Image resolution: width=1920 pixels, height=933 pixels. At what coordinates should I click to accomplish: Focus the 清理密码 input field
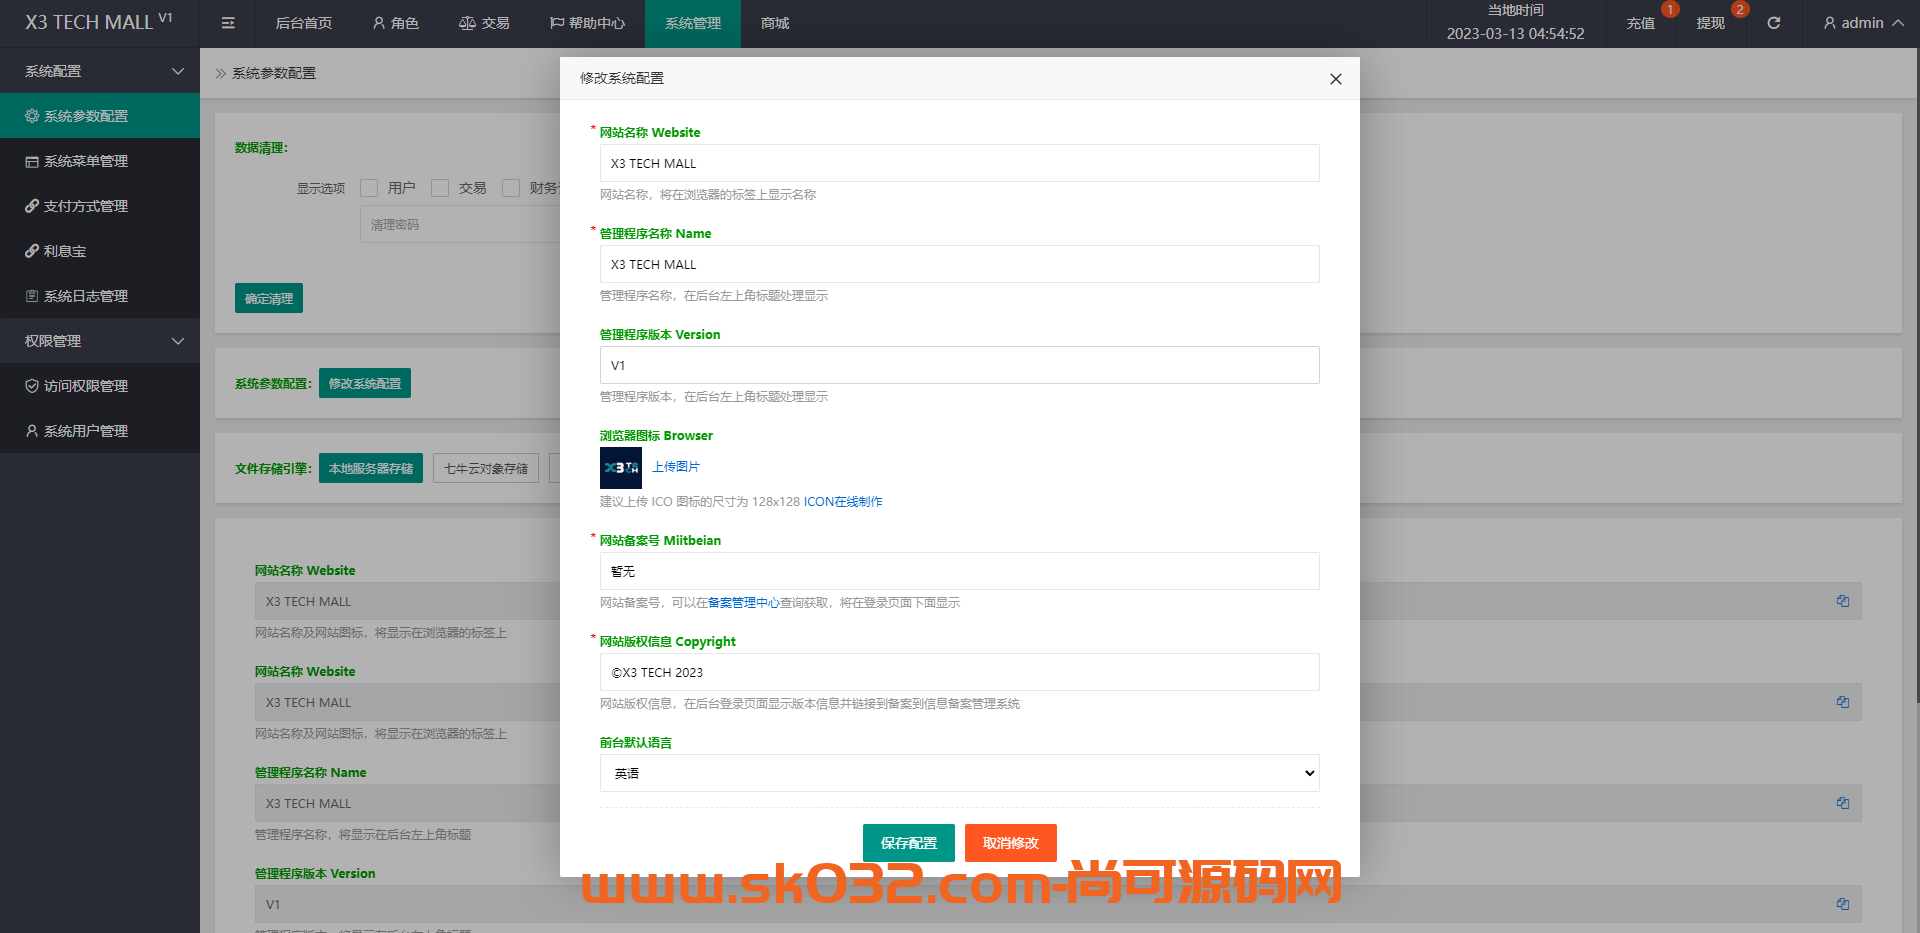click(x=460, y=225)
